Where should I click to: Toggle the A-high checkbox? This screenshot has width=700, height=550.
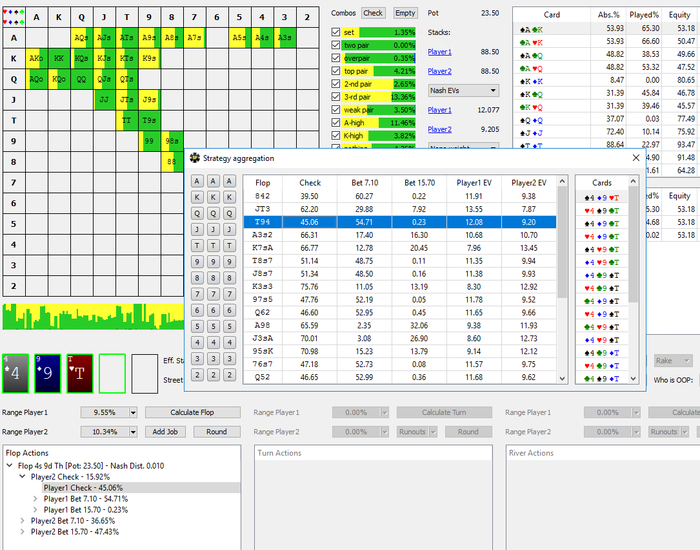tap(336, 123)
